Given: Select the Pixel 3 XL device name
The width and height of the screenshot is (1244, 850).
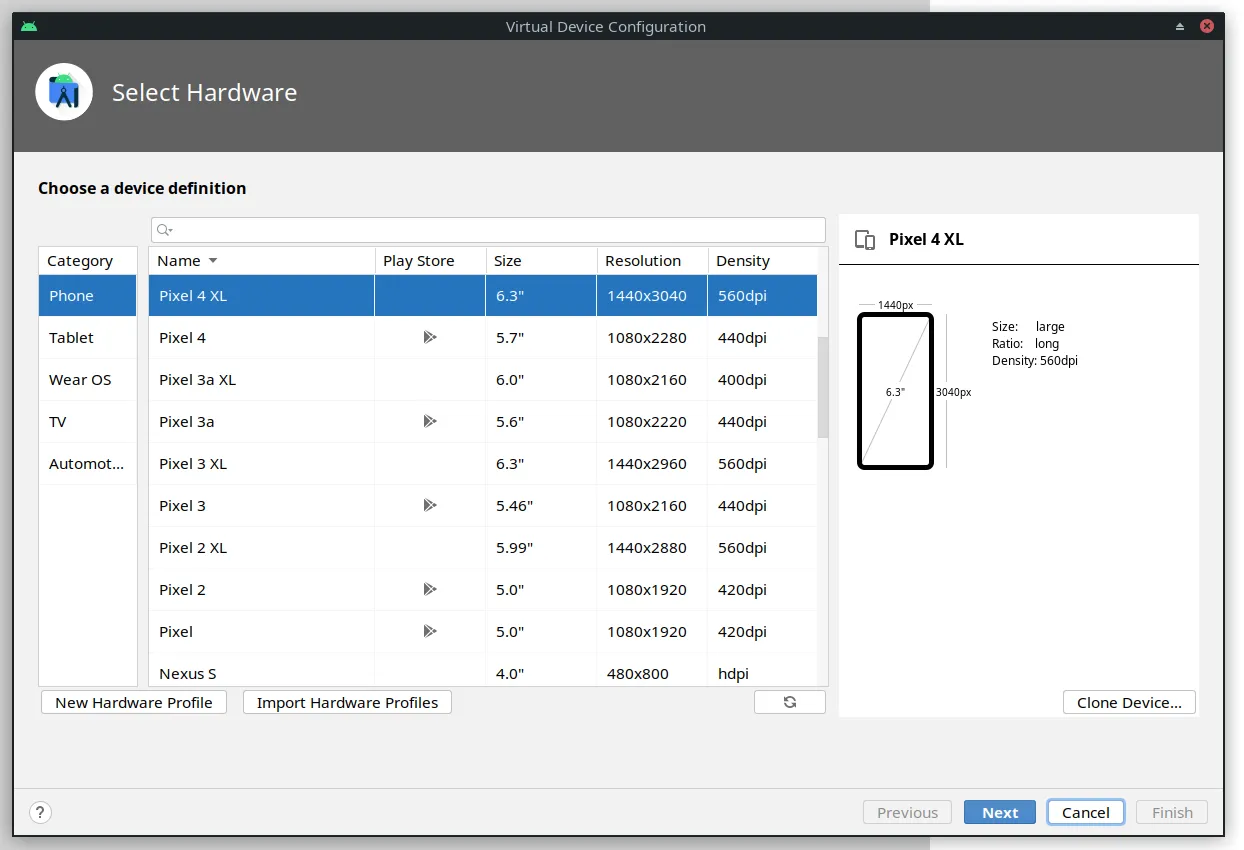Looking at the screenshot, I should 193,464.
